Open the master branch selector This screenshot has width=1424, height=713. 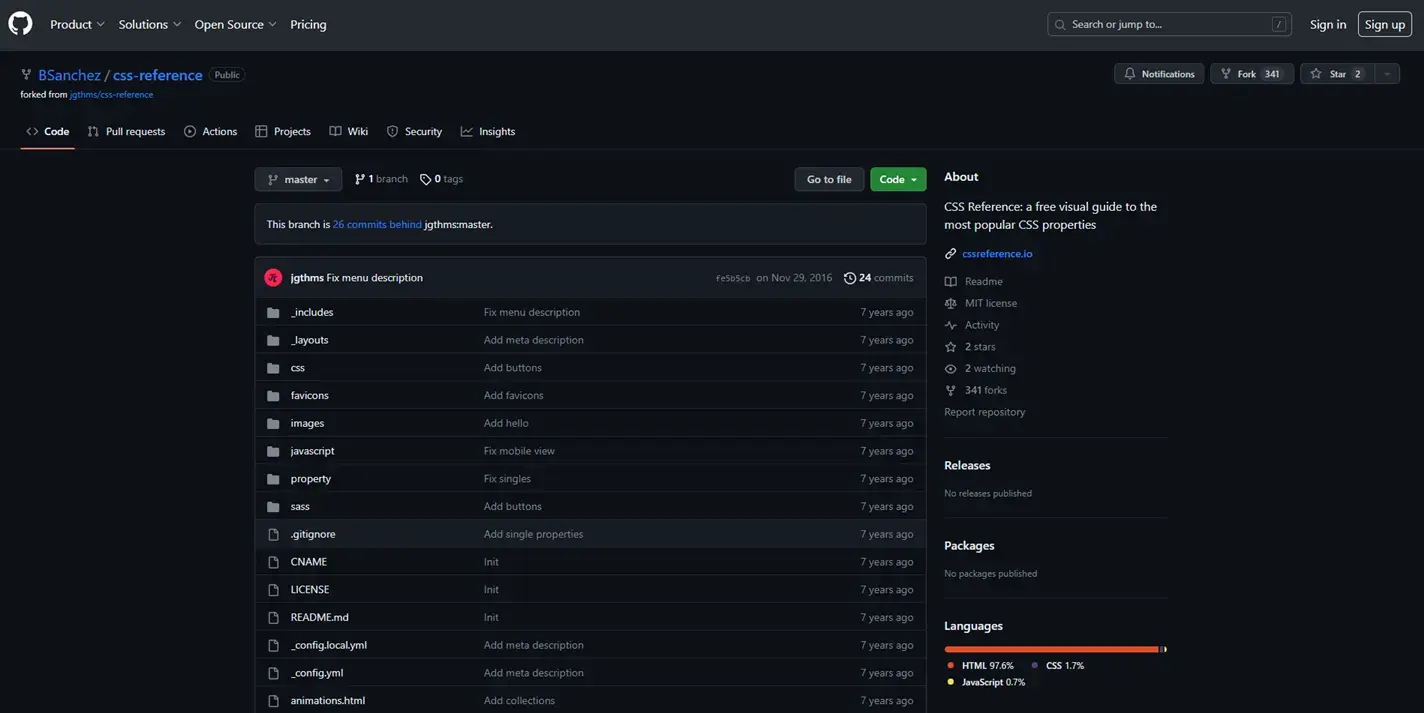click(298, 179)
